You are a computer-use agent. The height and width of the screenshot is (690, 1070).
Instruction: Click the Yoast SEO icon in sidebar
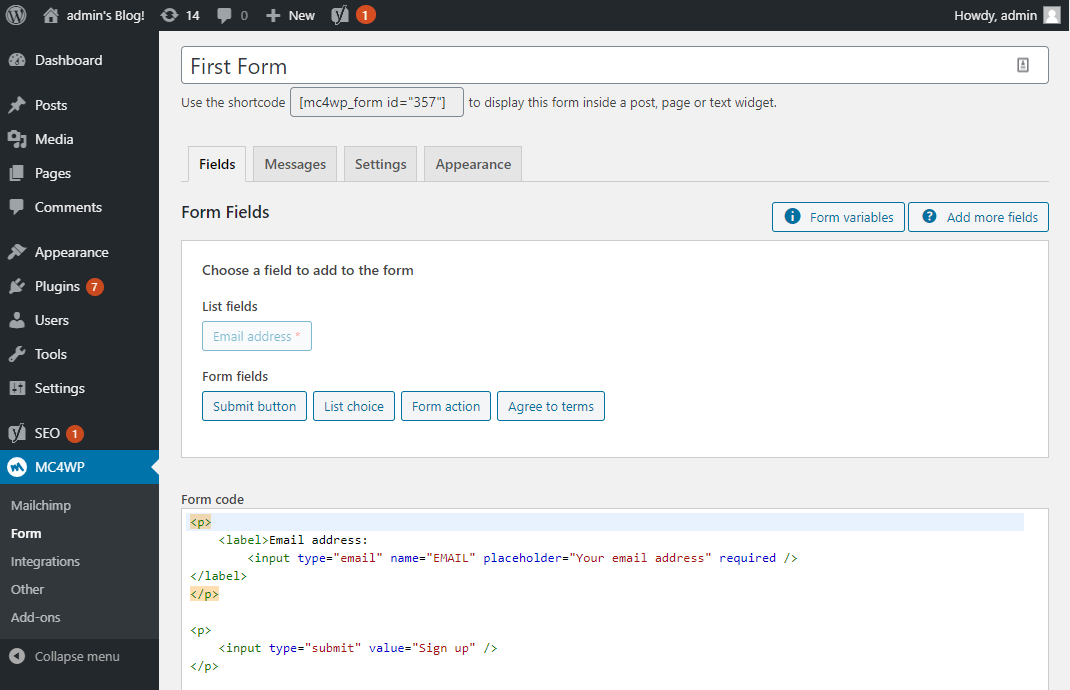(x=17, y=433)
